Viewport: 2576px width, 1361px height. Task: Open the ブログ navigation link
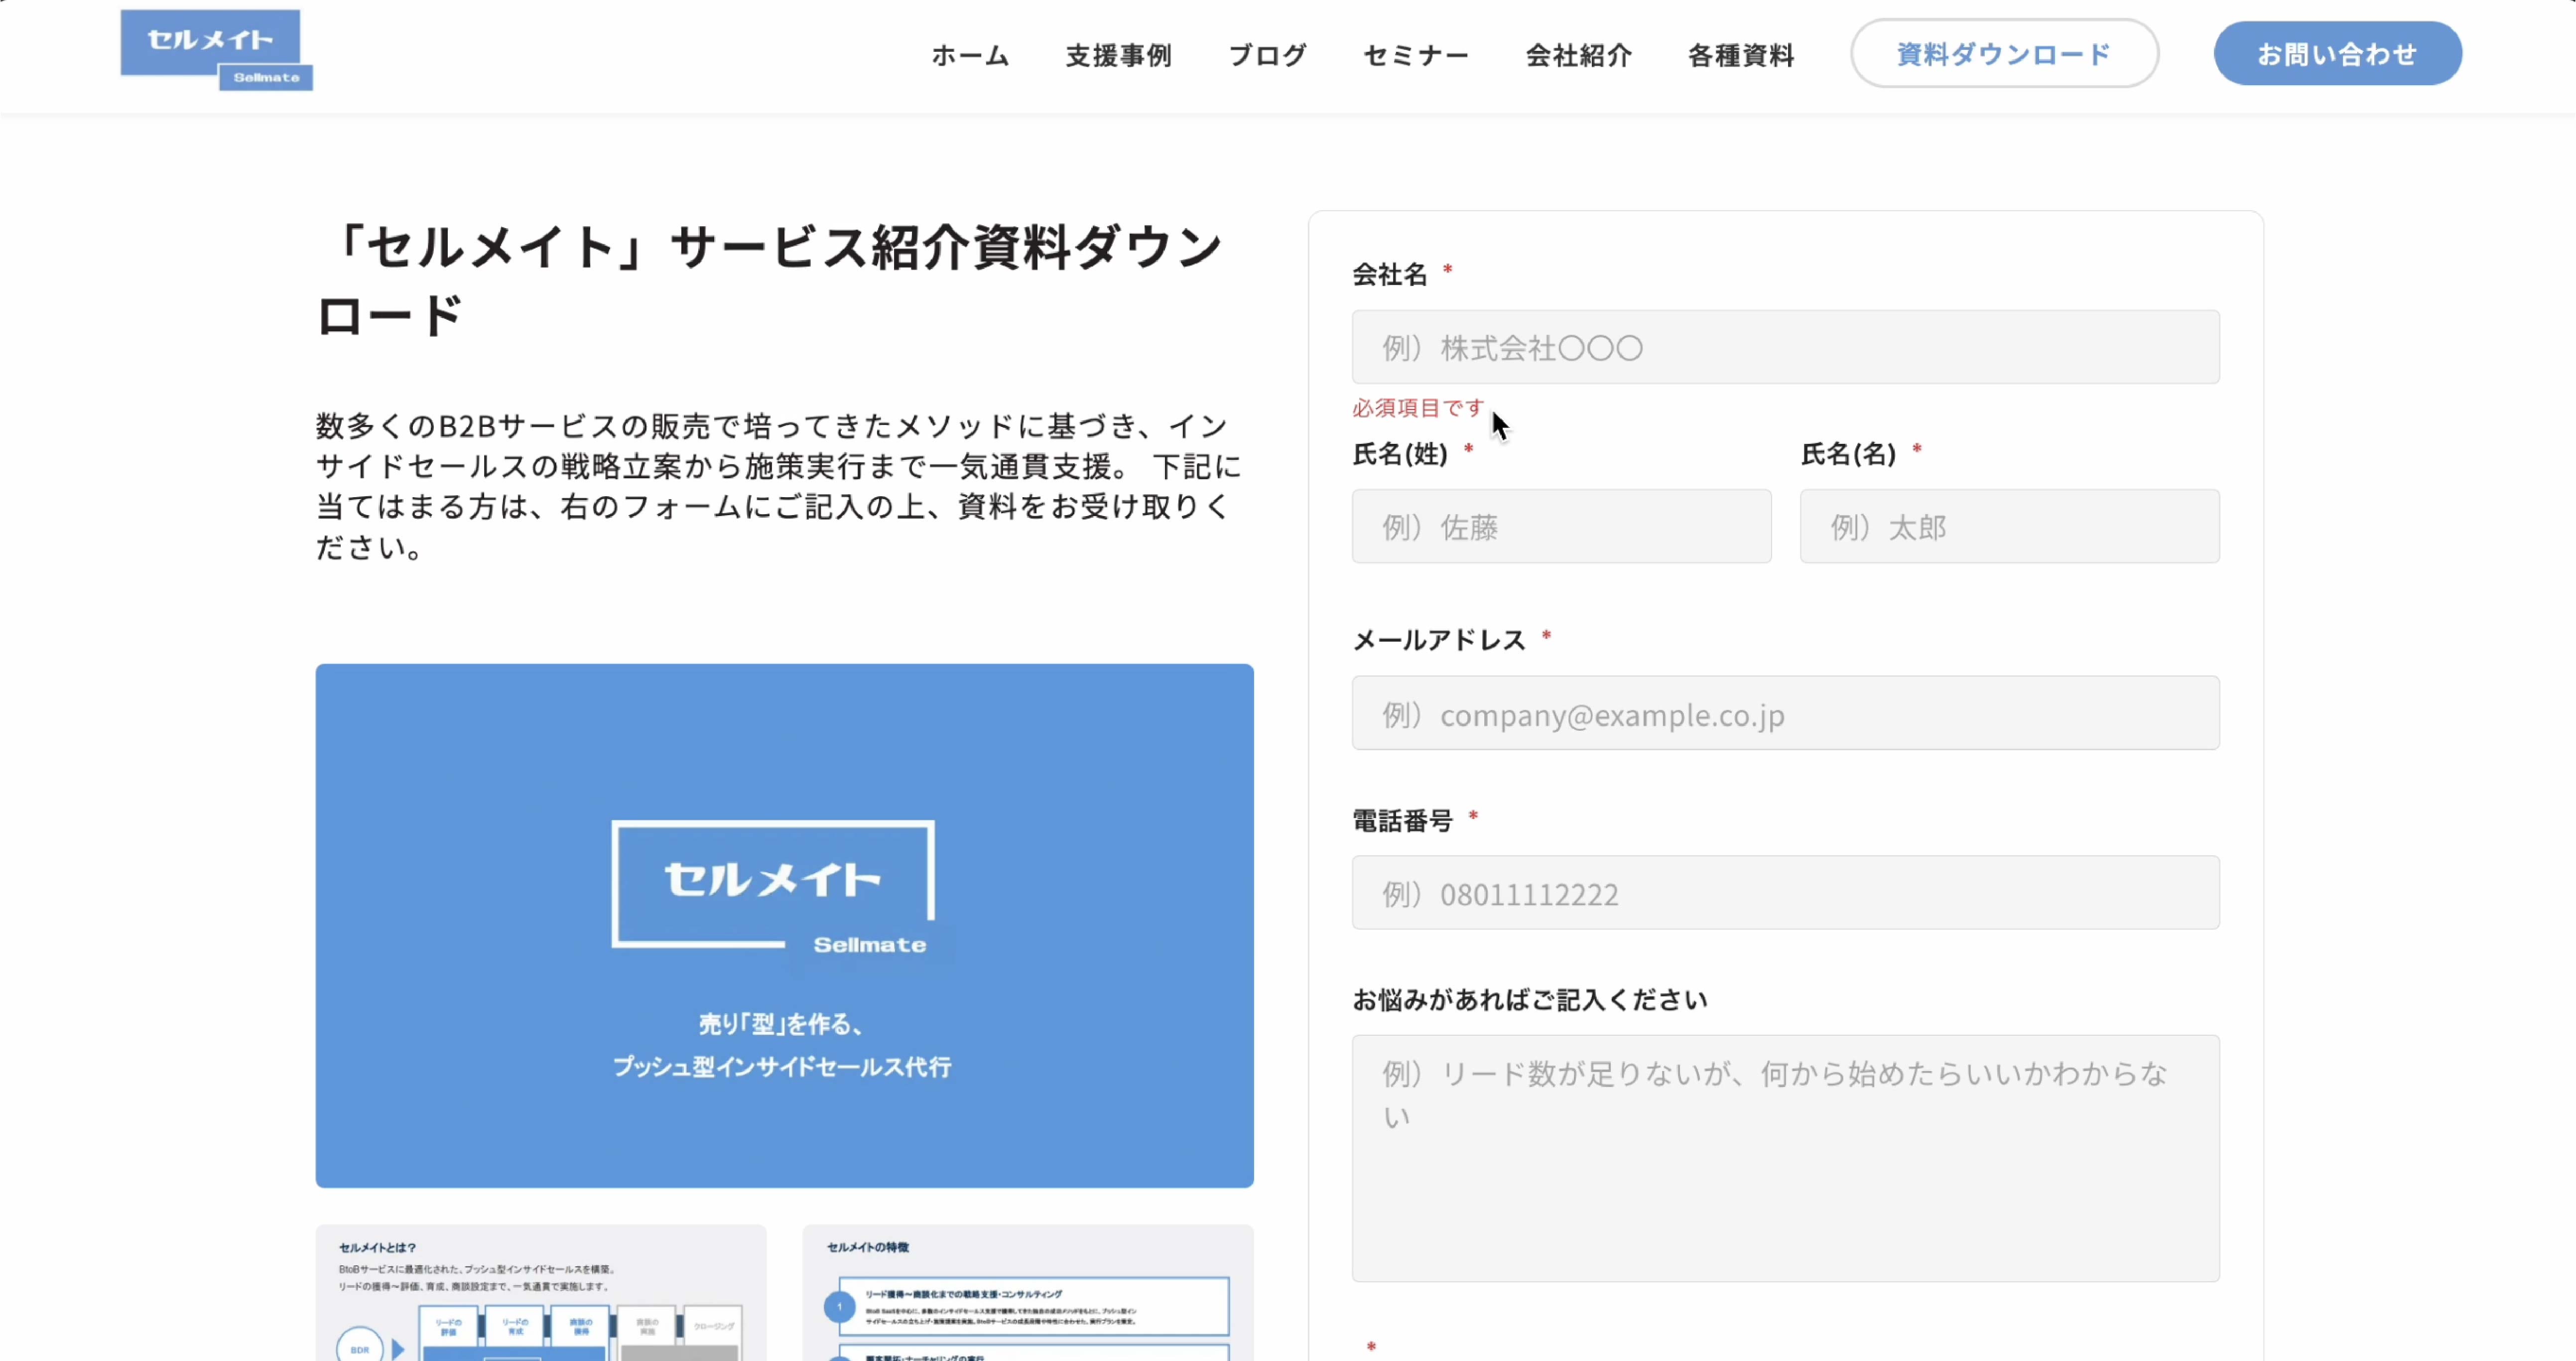(x=1267, y=55)
